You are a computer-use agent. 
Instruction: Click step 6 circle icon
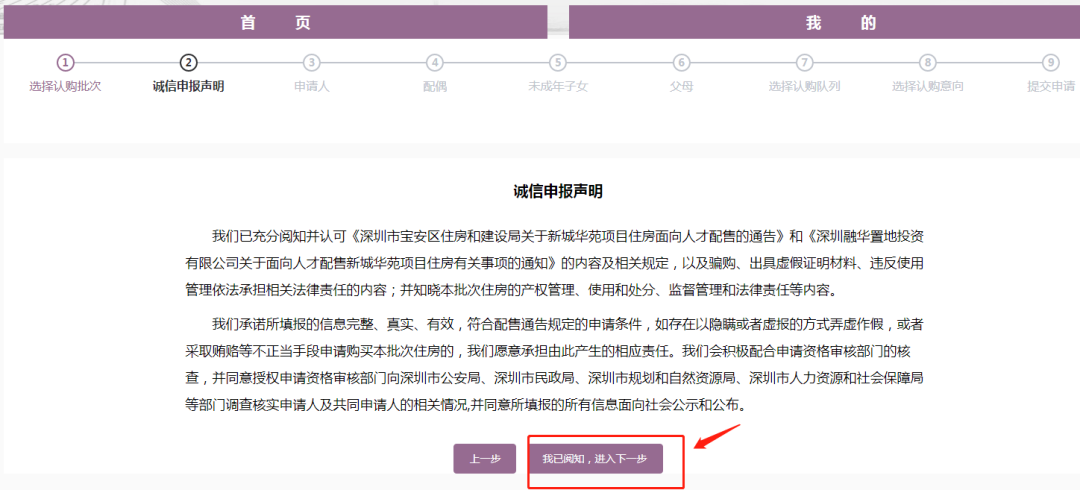point(681,63)
